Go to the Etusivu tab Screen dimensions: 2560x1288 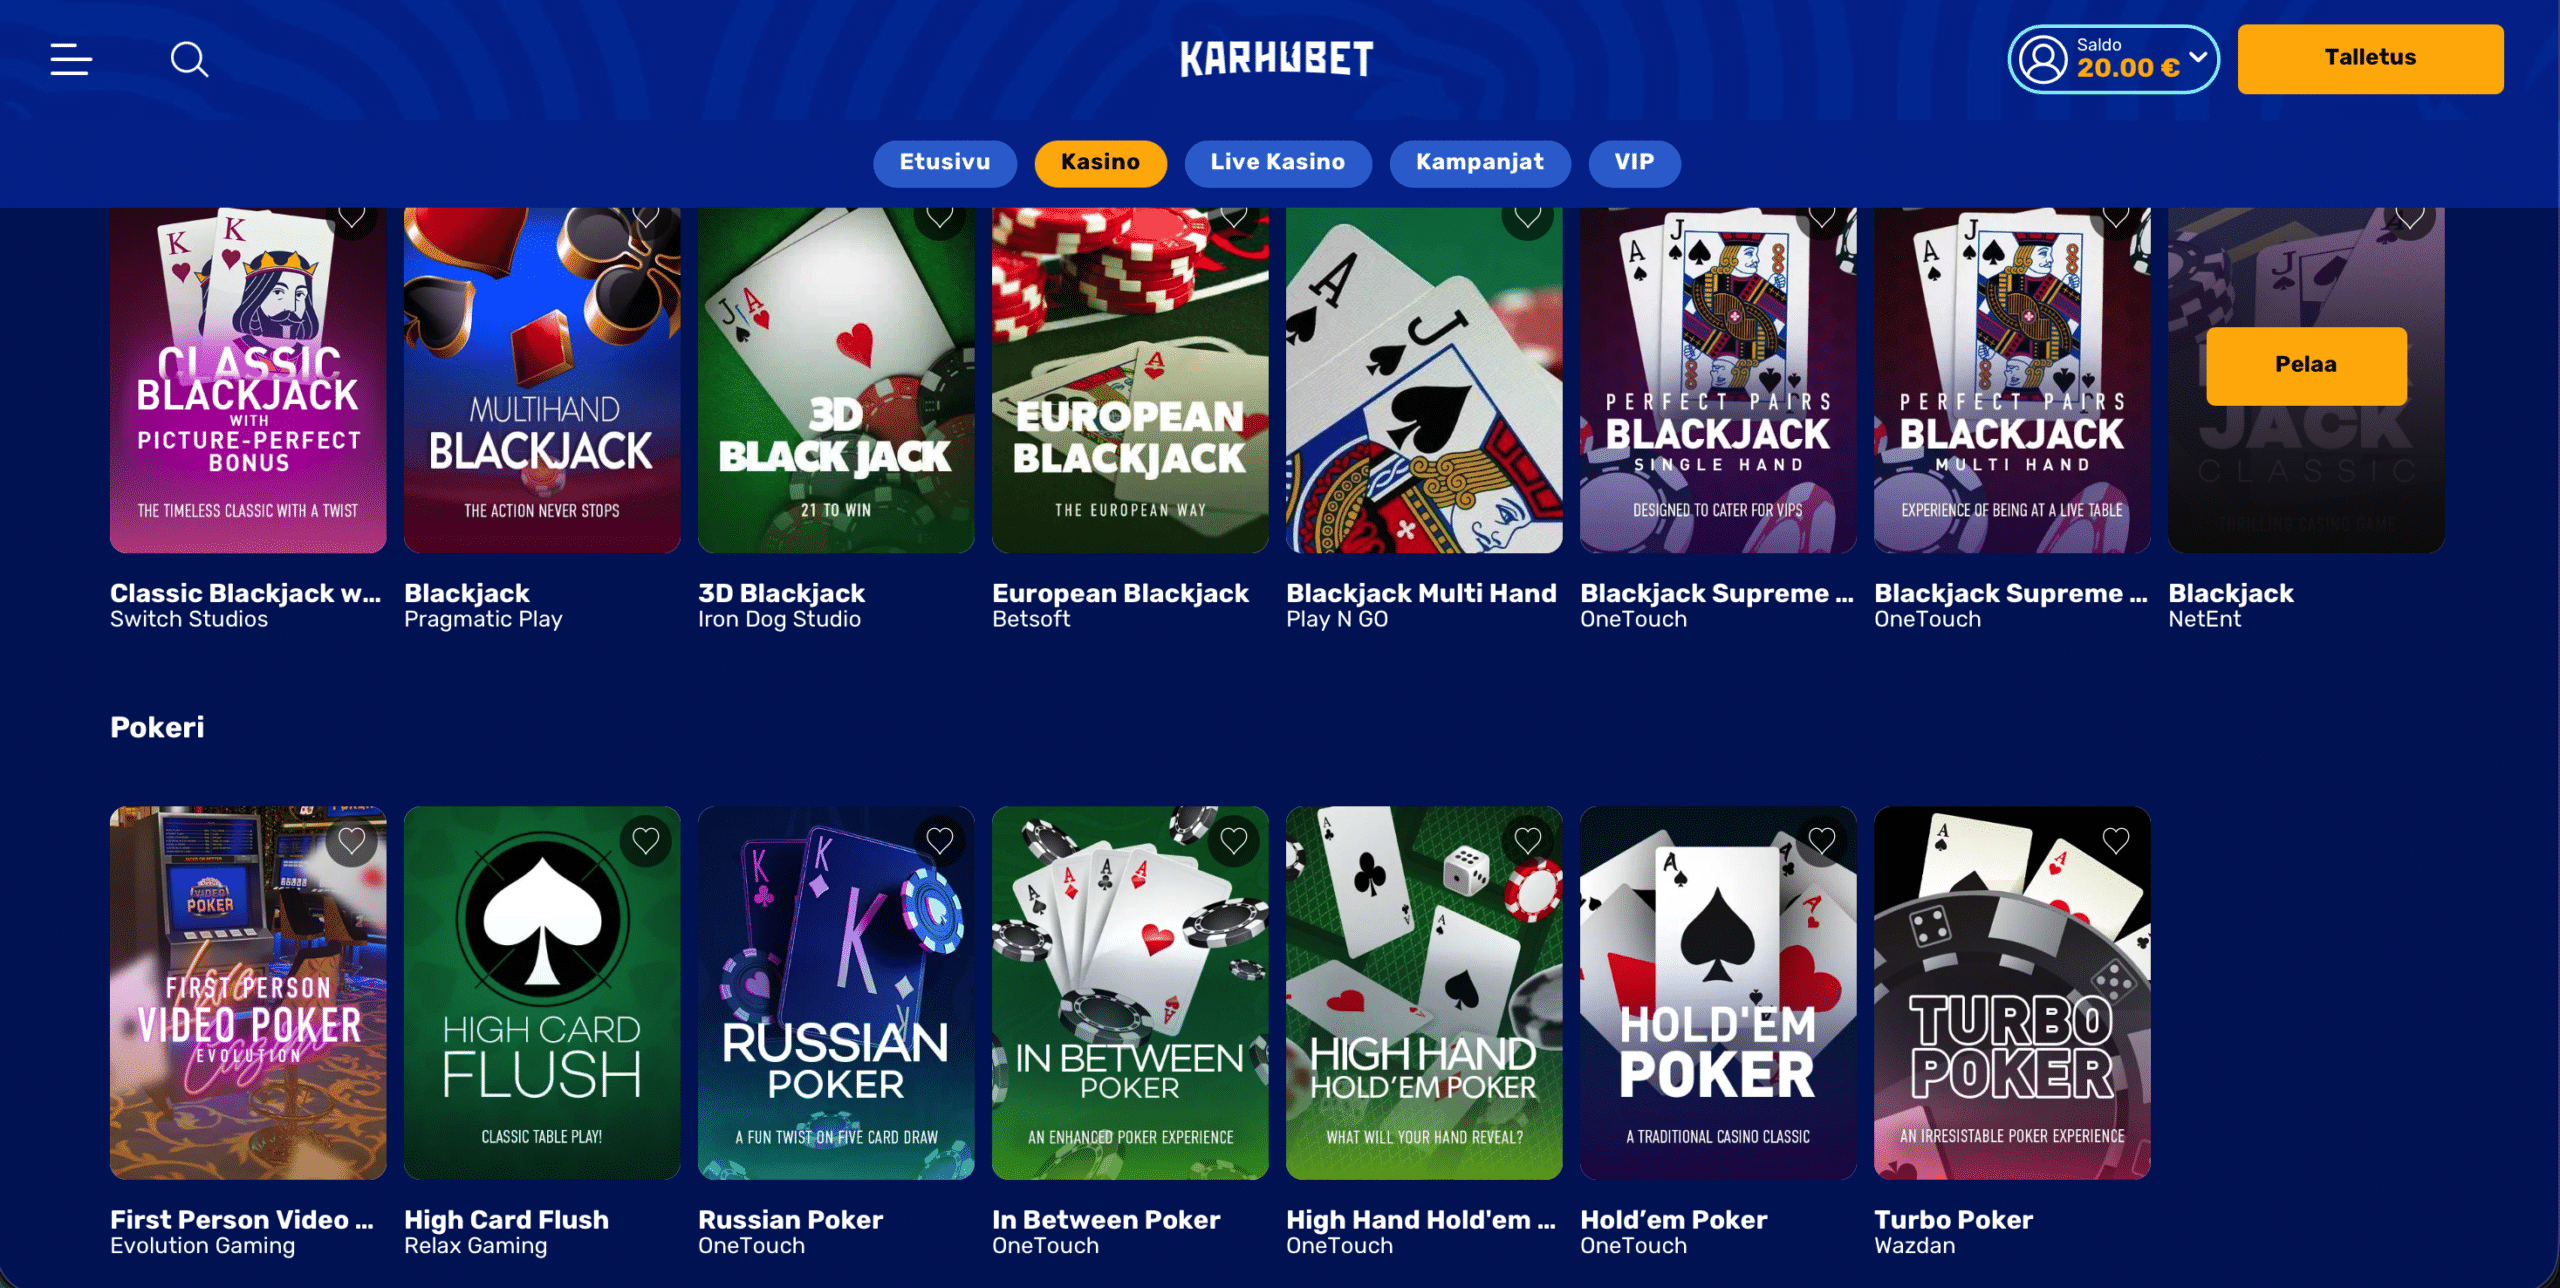[944, 162]
